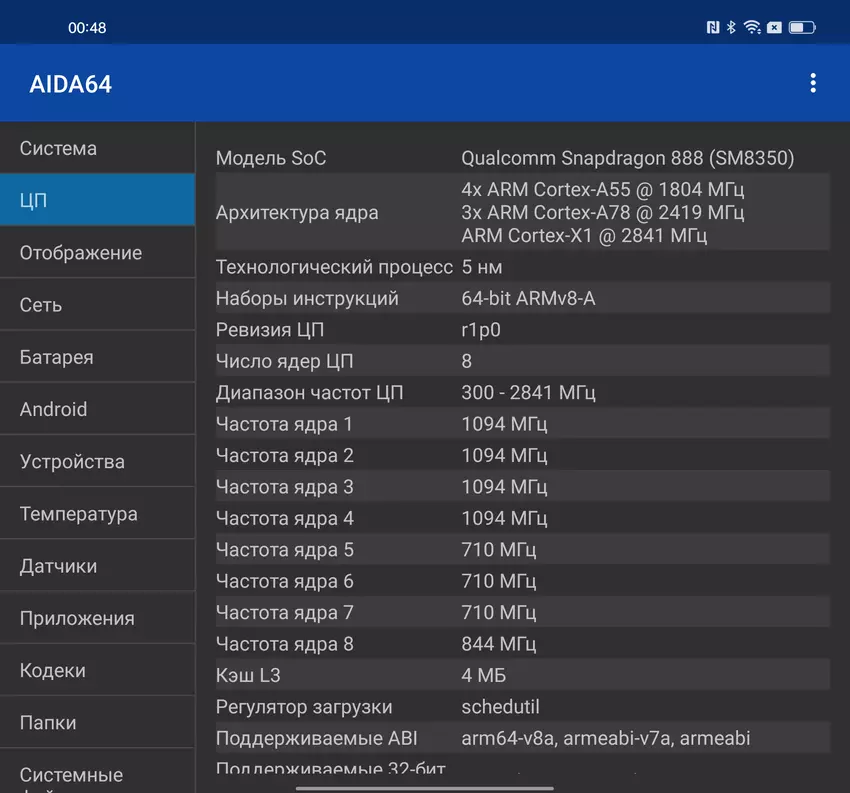
Task: Select the Датчики sidebar item
Action: point(97,566)
